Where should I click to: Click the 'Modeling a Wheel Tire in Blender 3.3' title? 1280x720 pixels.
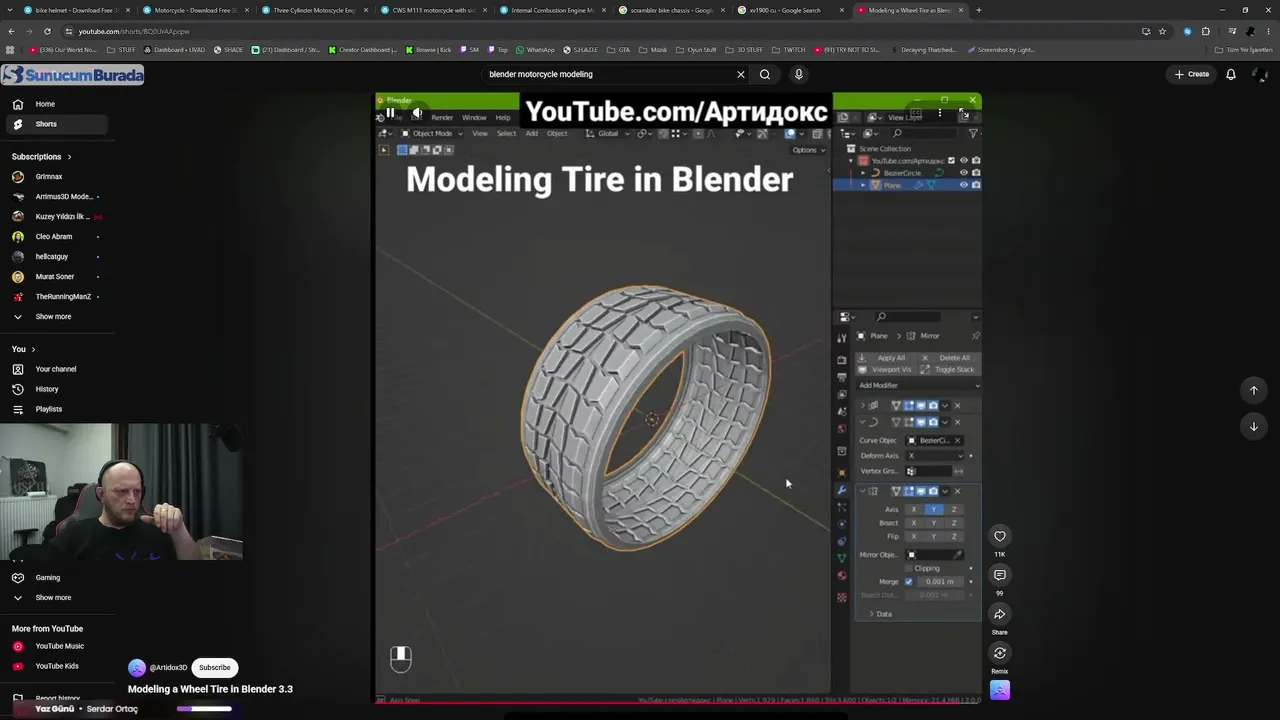(210, 689)
